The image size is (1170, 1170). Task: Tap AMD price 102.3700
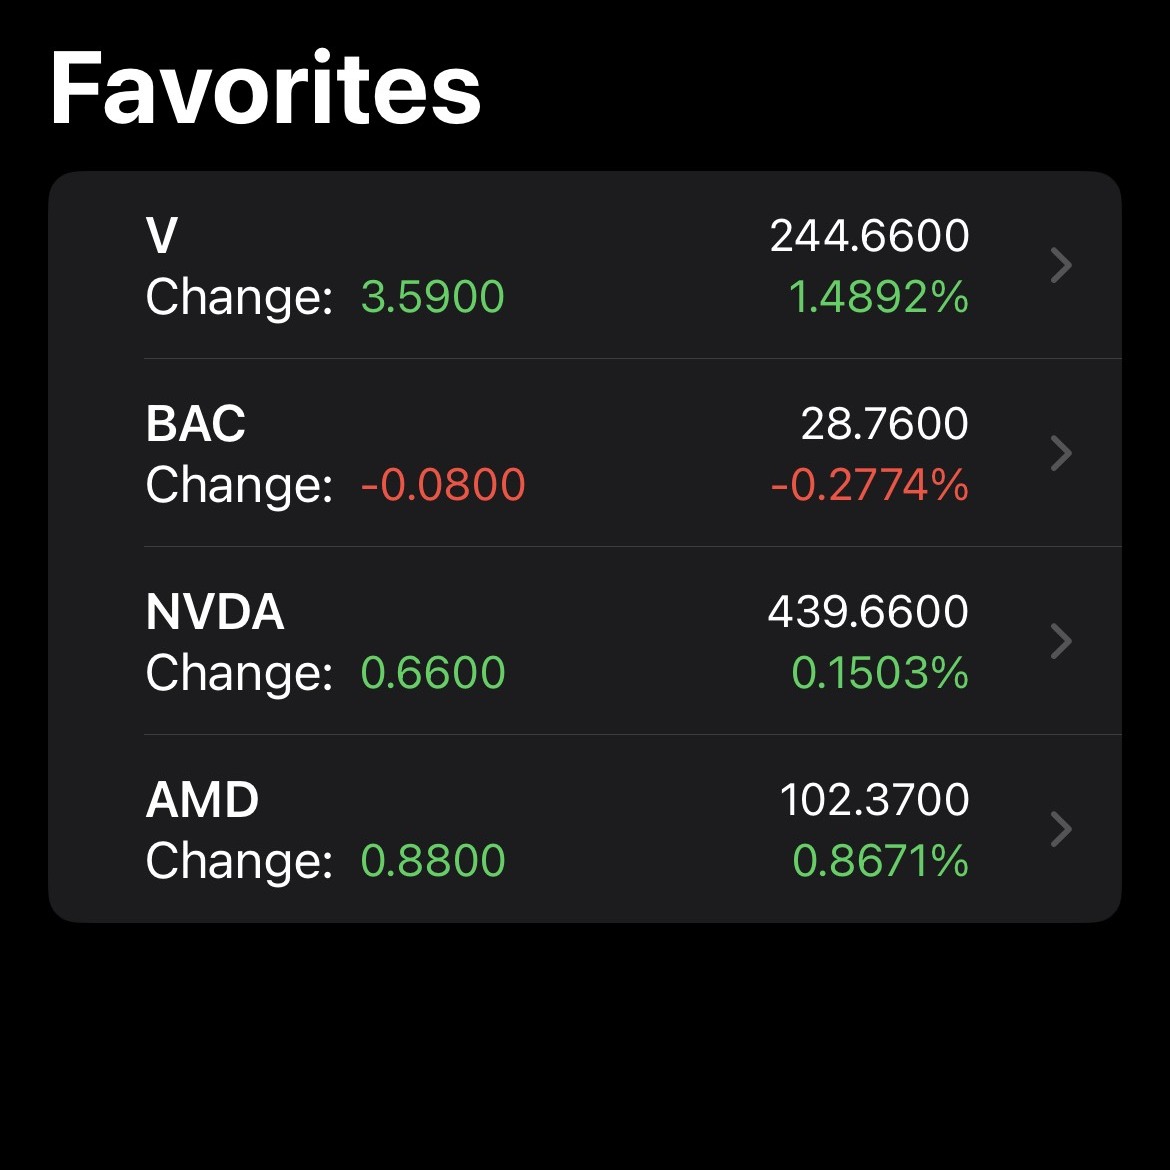click(874, 800)
